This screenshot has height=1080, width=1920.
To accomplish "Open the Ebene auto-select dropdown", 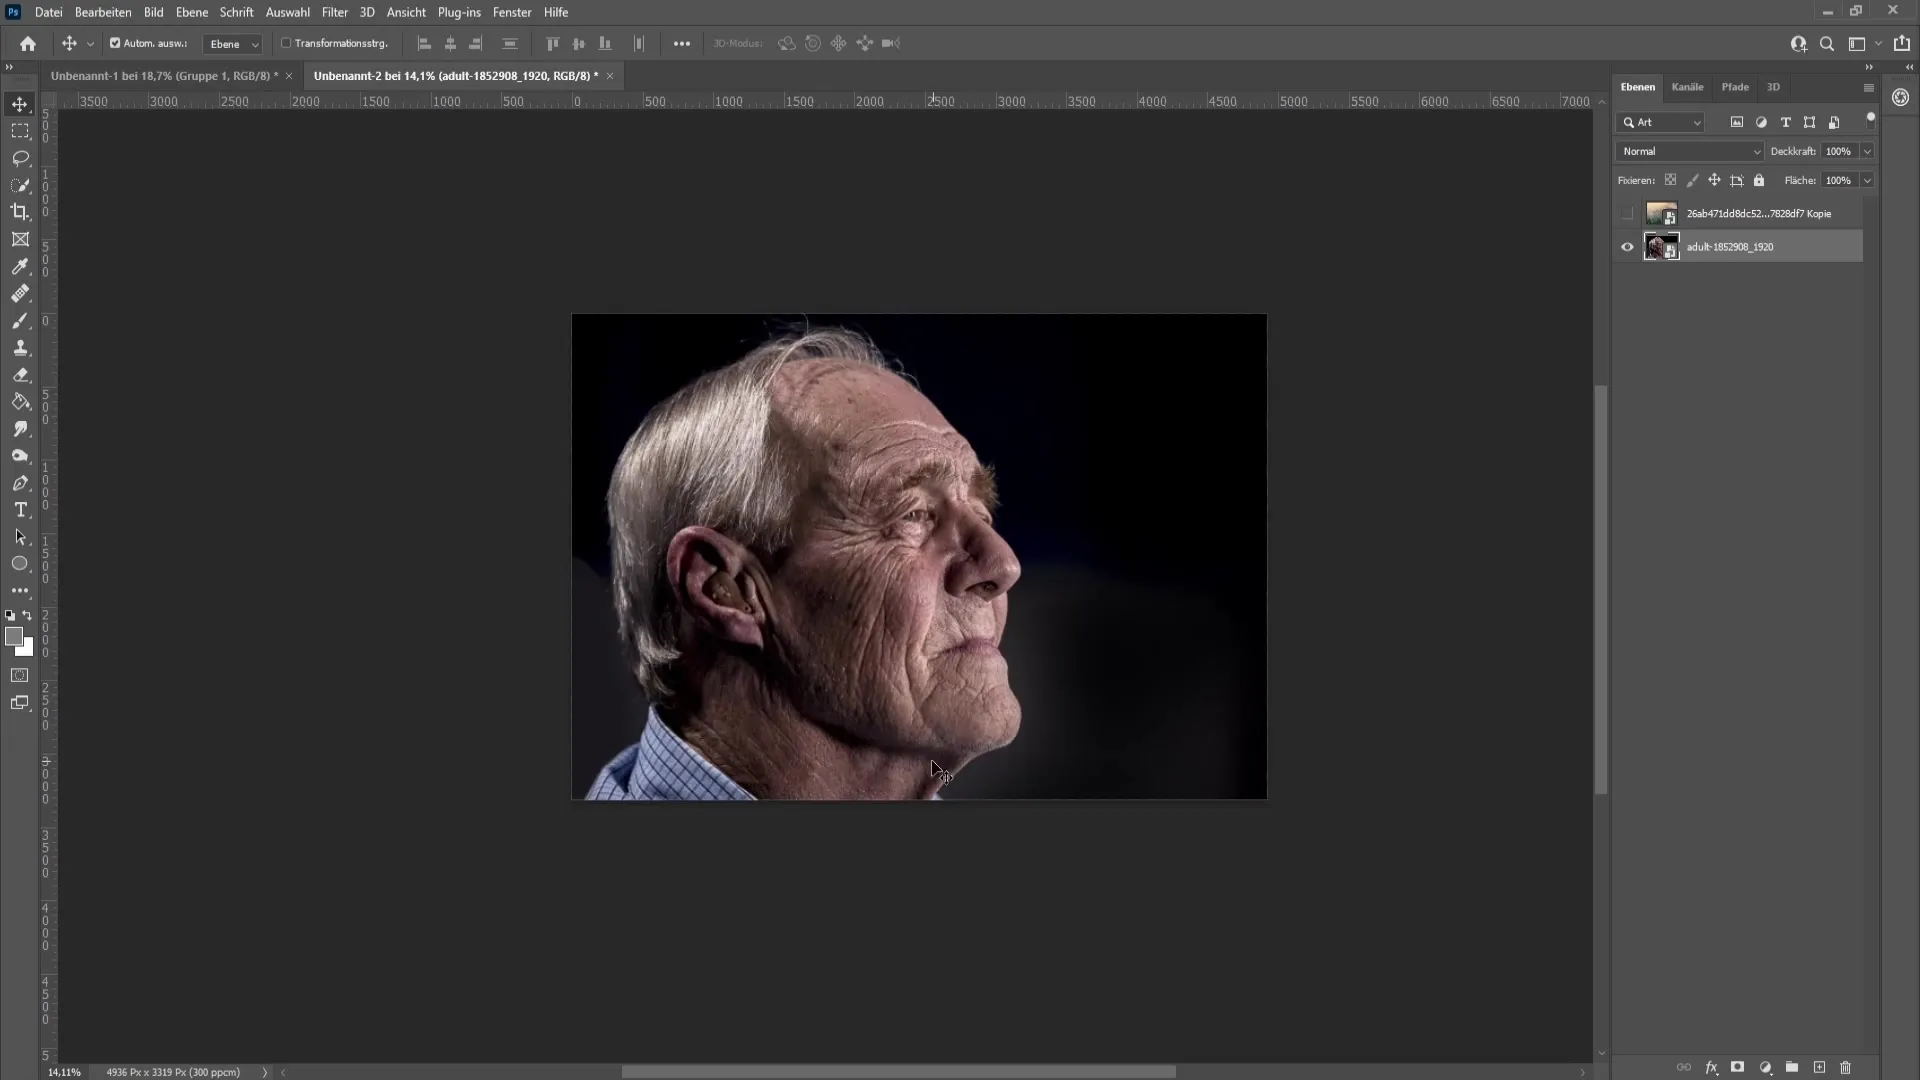I will (232, 44).
